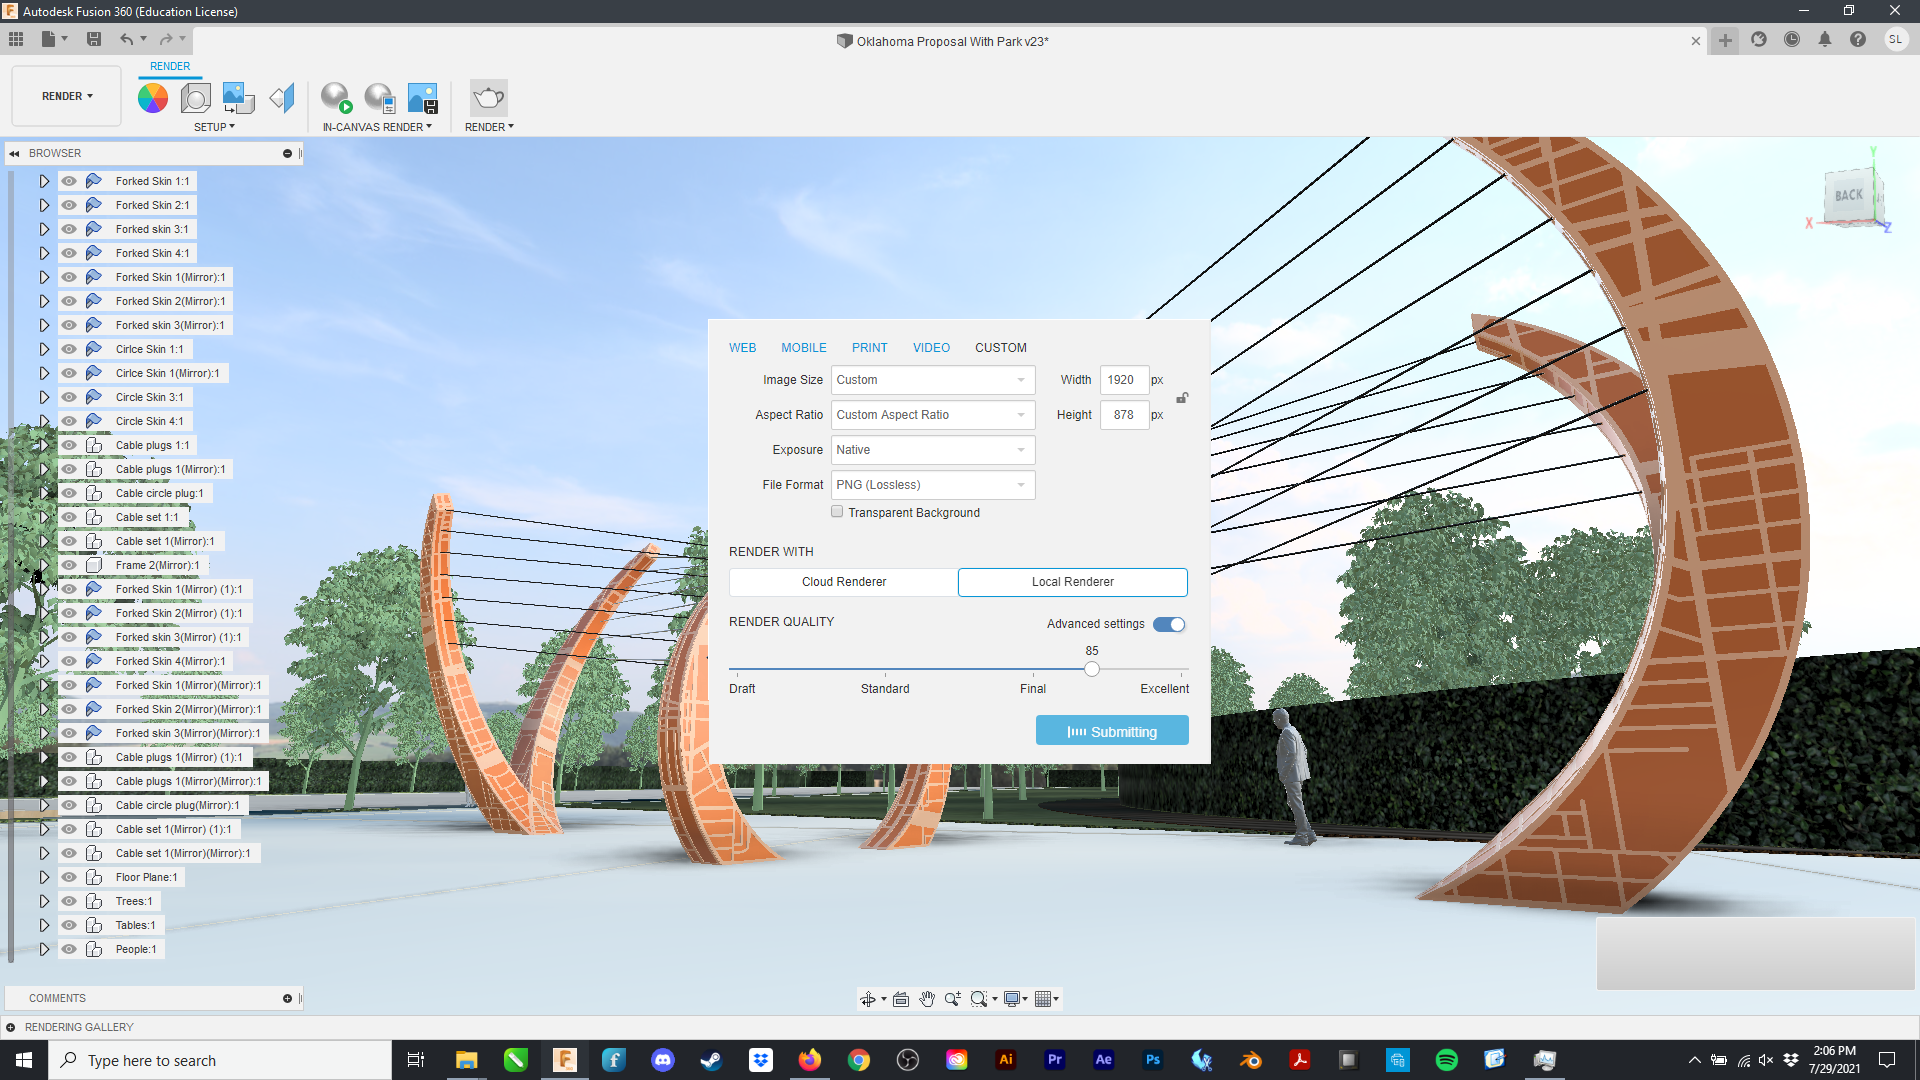Viewport: 1920px width, 1080px height.
Task: Open Display Settings in navigation bar
Action: 1013,999
